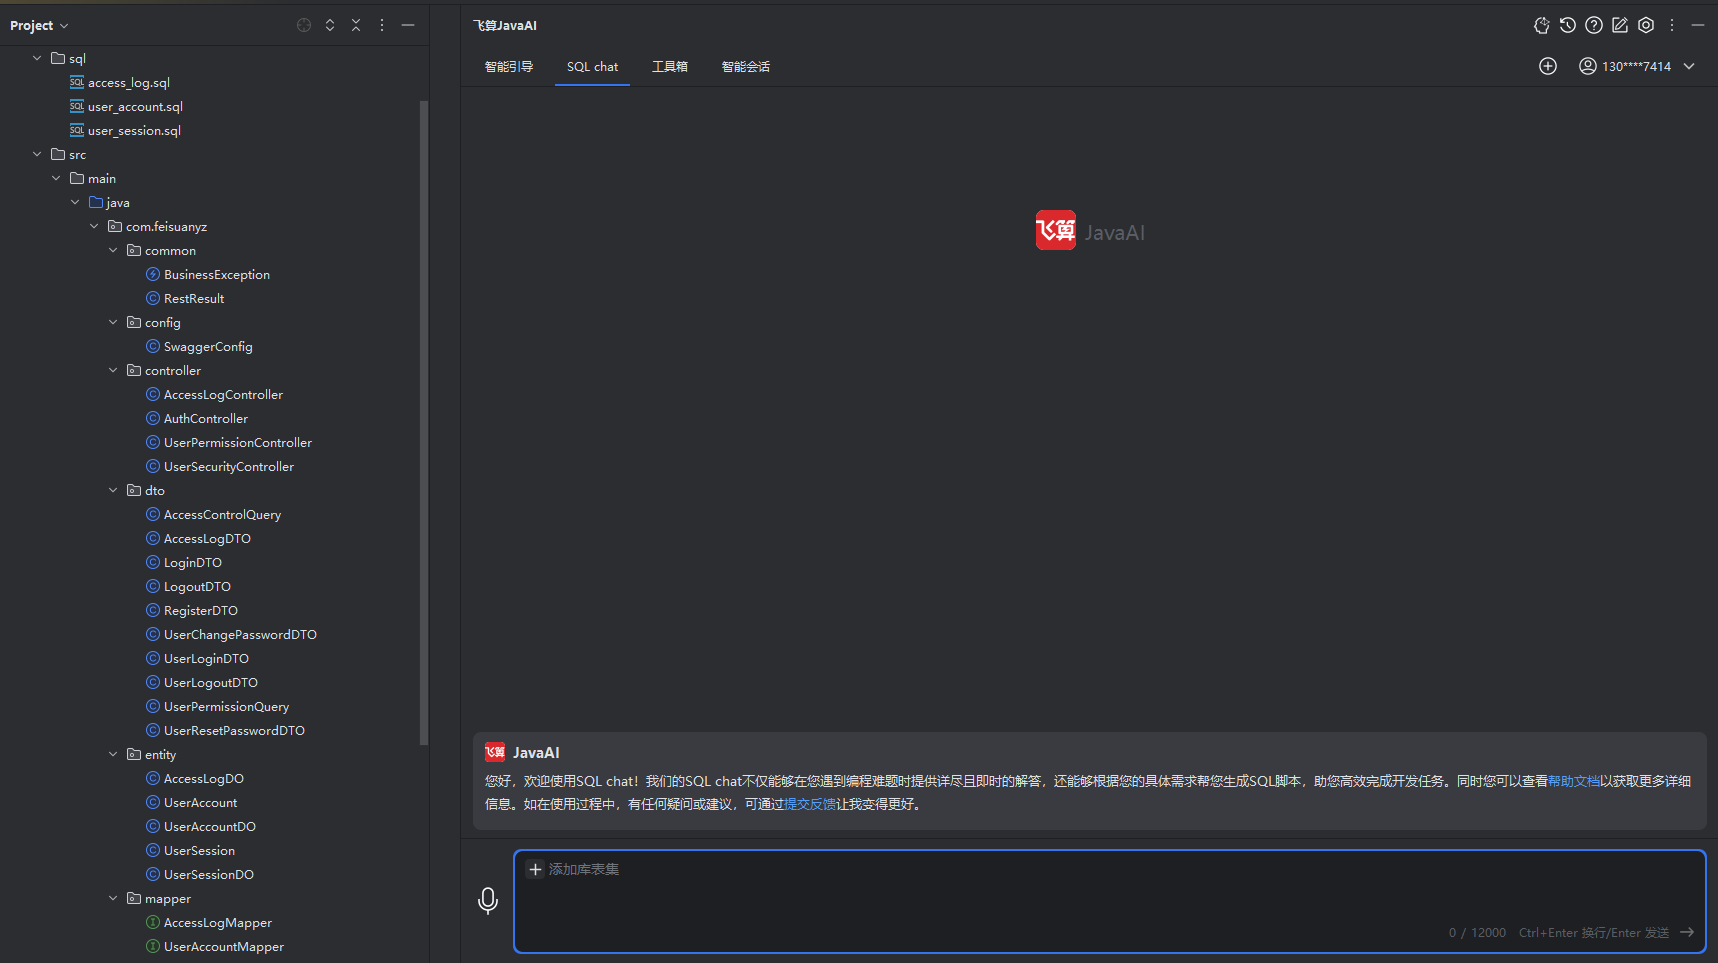
Task: Hide the Project tool window
Action: 408,25
